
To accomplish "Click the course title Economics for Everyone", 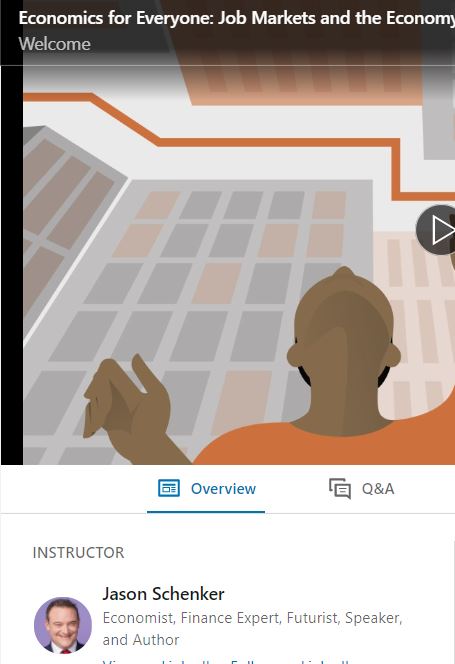I will click(236, 18).
